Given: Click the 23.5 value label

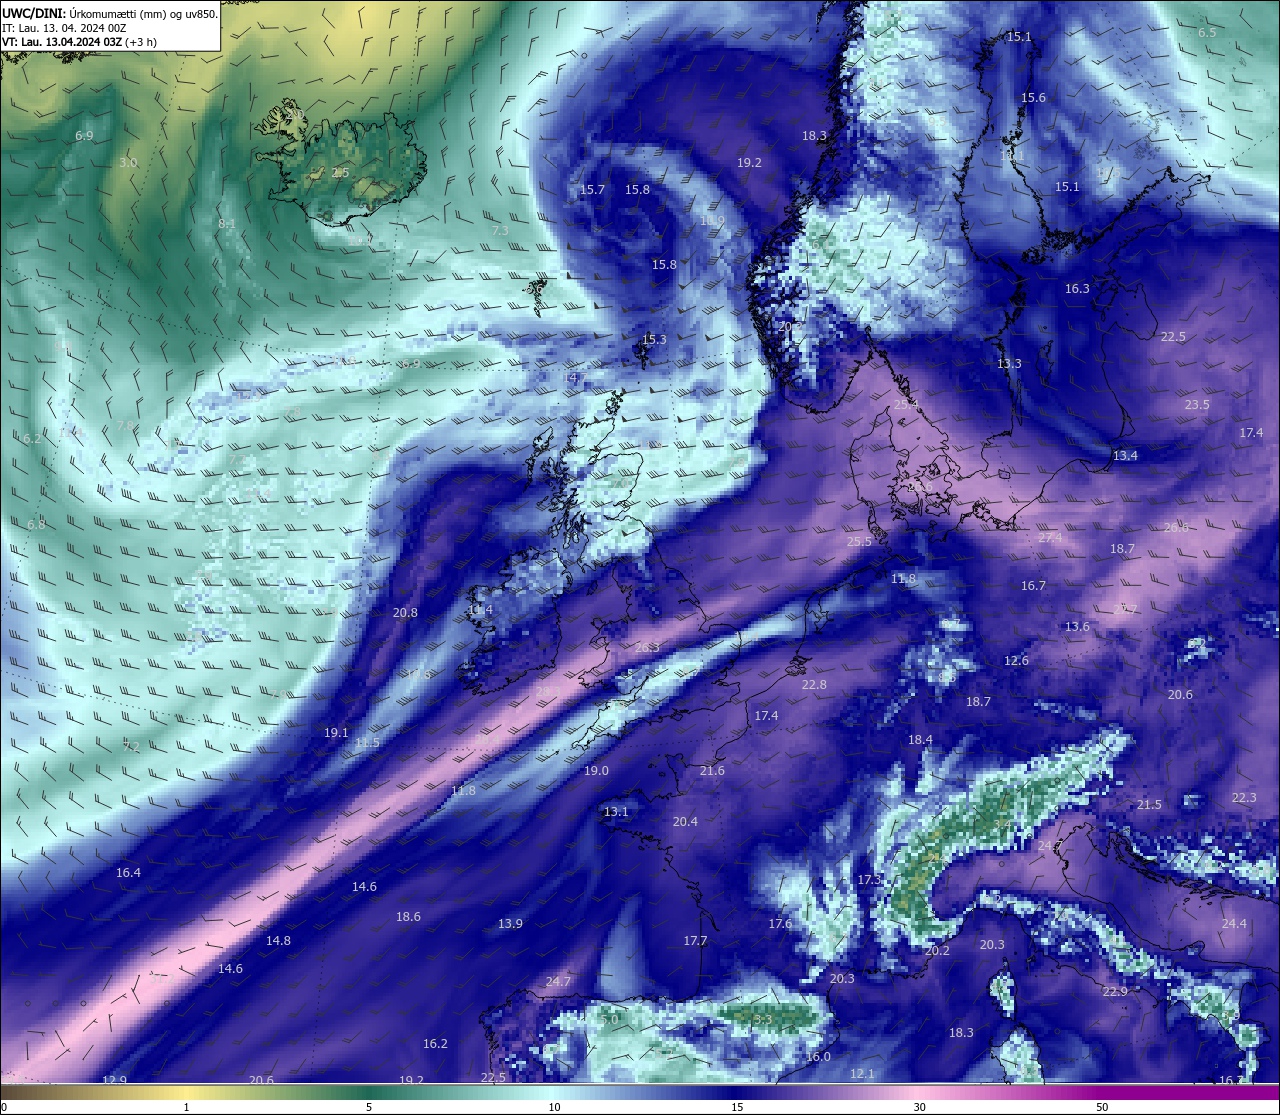Looking at the screenshot, I should click(1197, 405).
